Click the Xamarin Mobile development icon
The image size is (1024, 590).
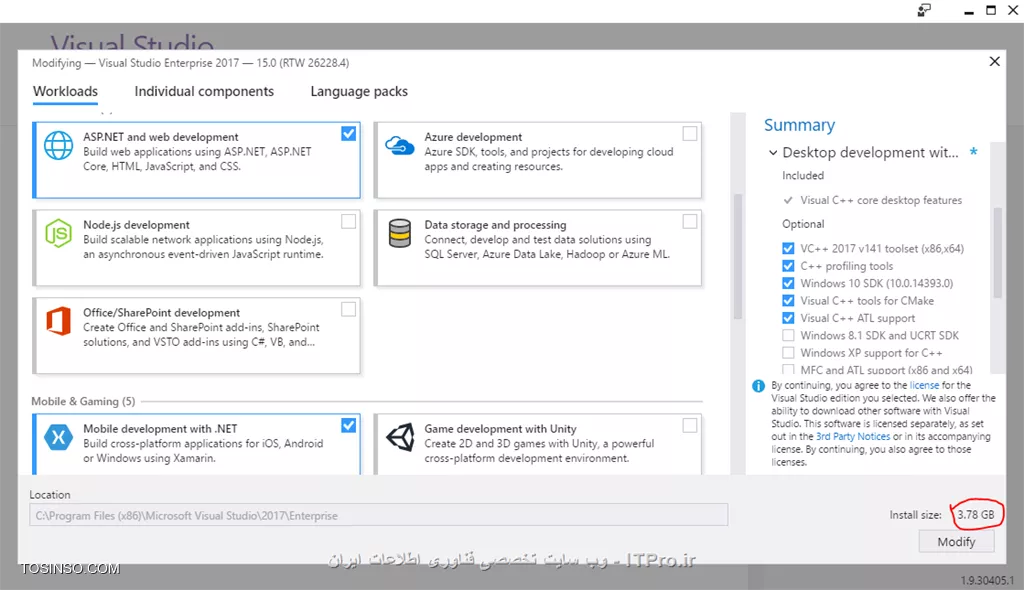point(58,437)
